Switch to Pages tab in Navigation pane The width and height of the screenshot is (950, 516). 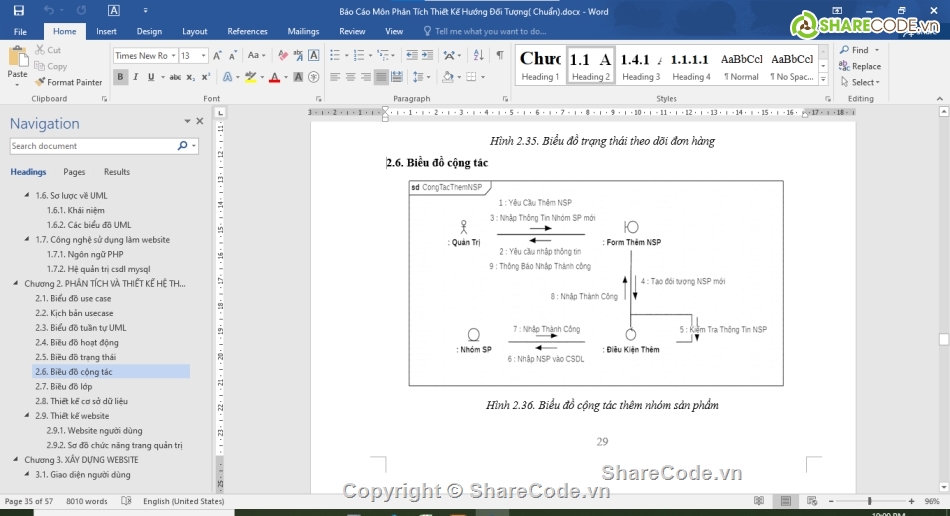click(x=74, y=172)
